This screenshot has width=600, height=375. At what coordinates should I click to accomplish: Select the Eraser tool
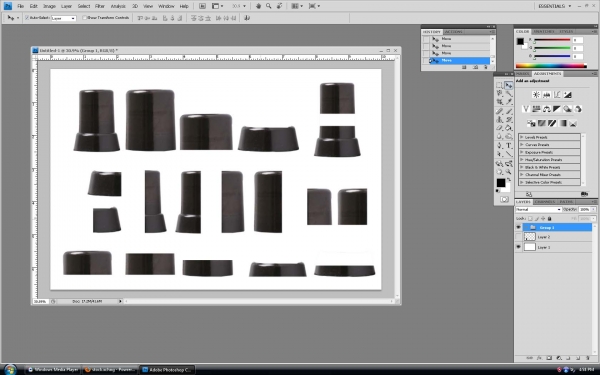point(500,128)
